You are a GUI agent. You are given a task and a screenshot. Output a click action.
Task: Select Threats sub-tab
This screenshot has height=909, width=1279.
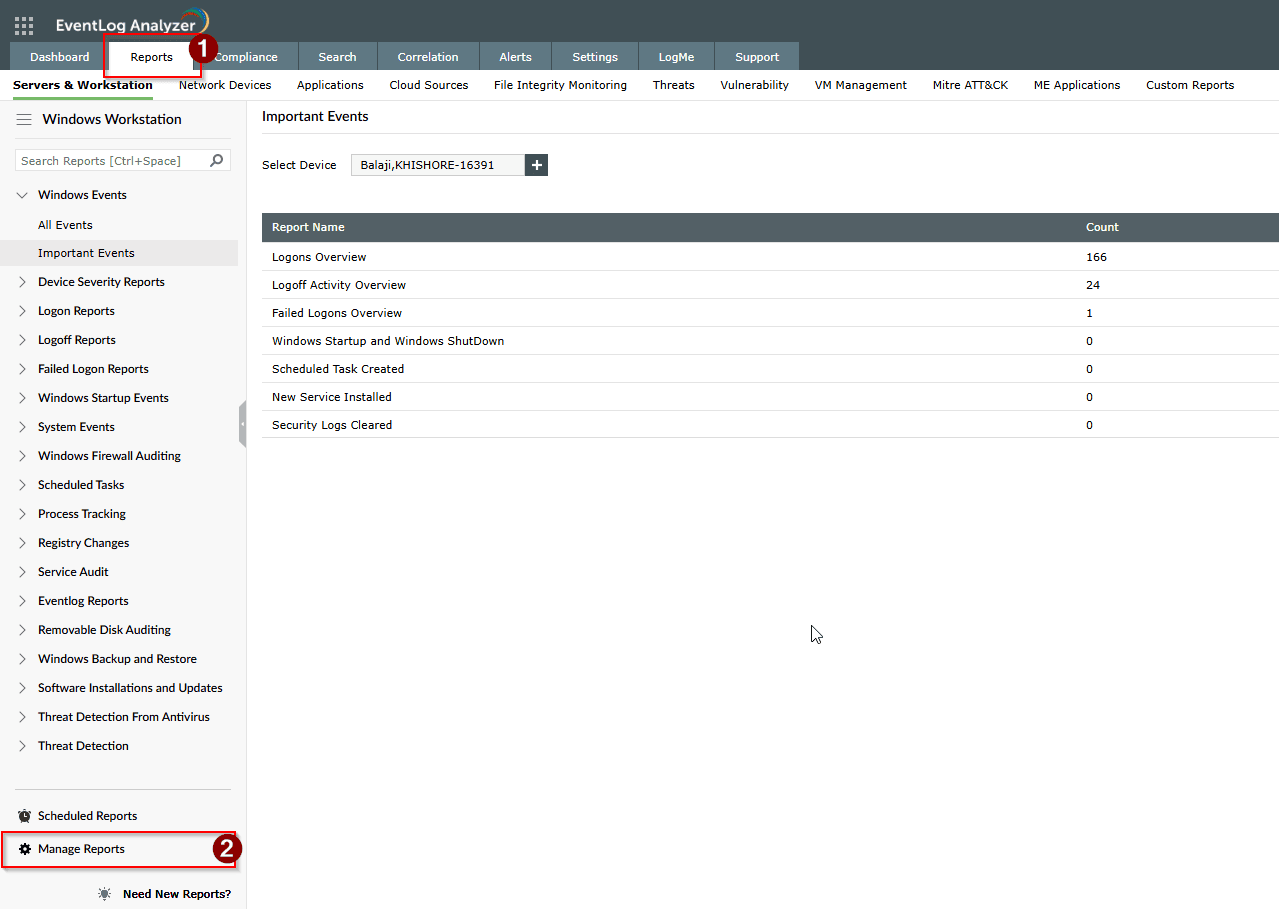click(674, 85)
